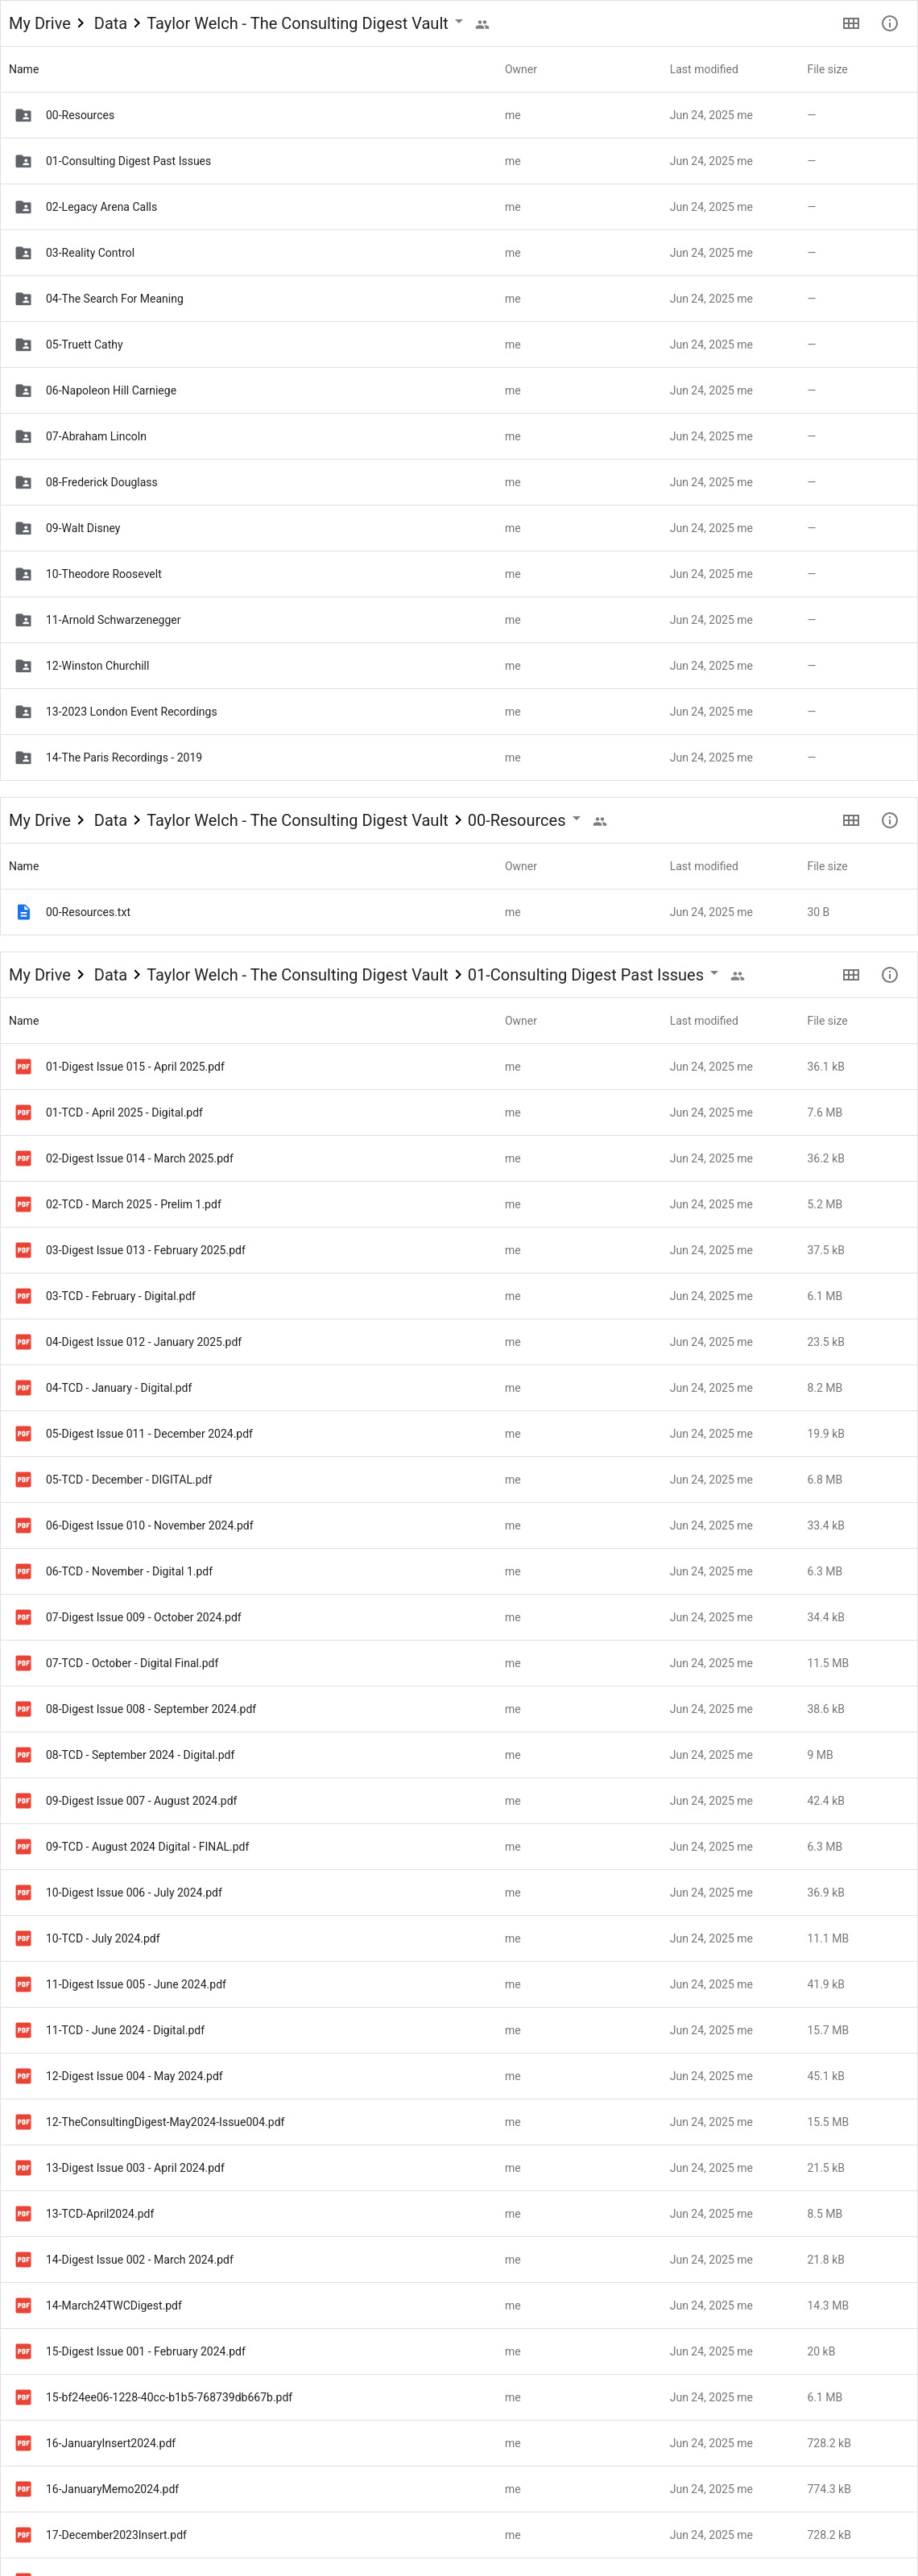Screen dimensions: 918x2576
Task: Open info icon in 00-Resources header
Action: pos(889,820)
